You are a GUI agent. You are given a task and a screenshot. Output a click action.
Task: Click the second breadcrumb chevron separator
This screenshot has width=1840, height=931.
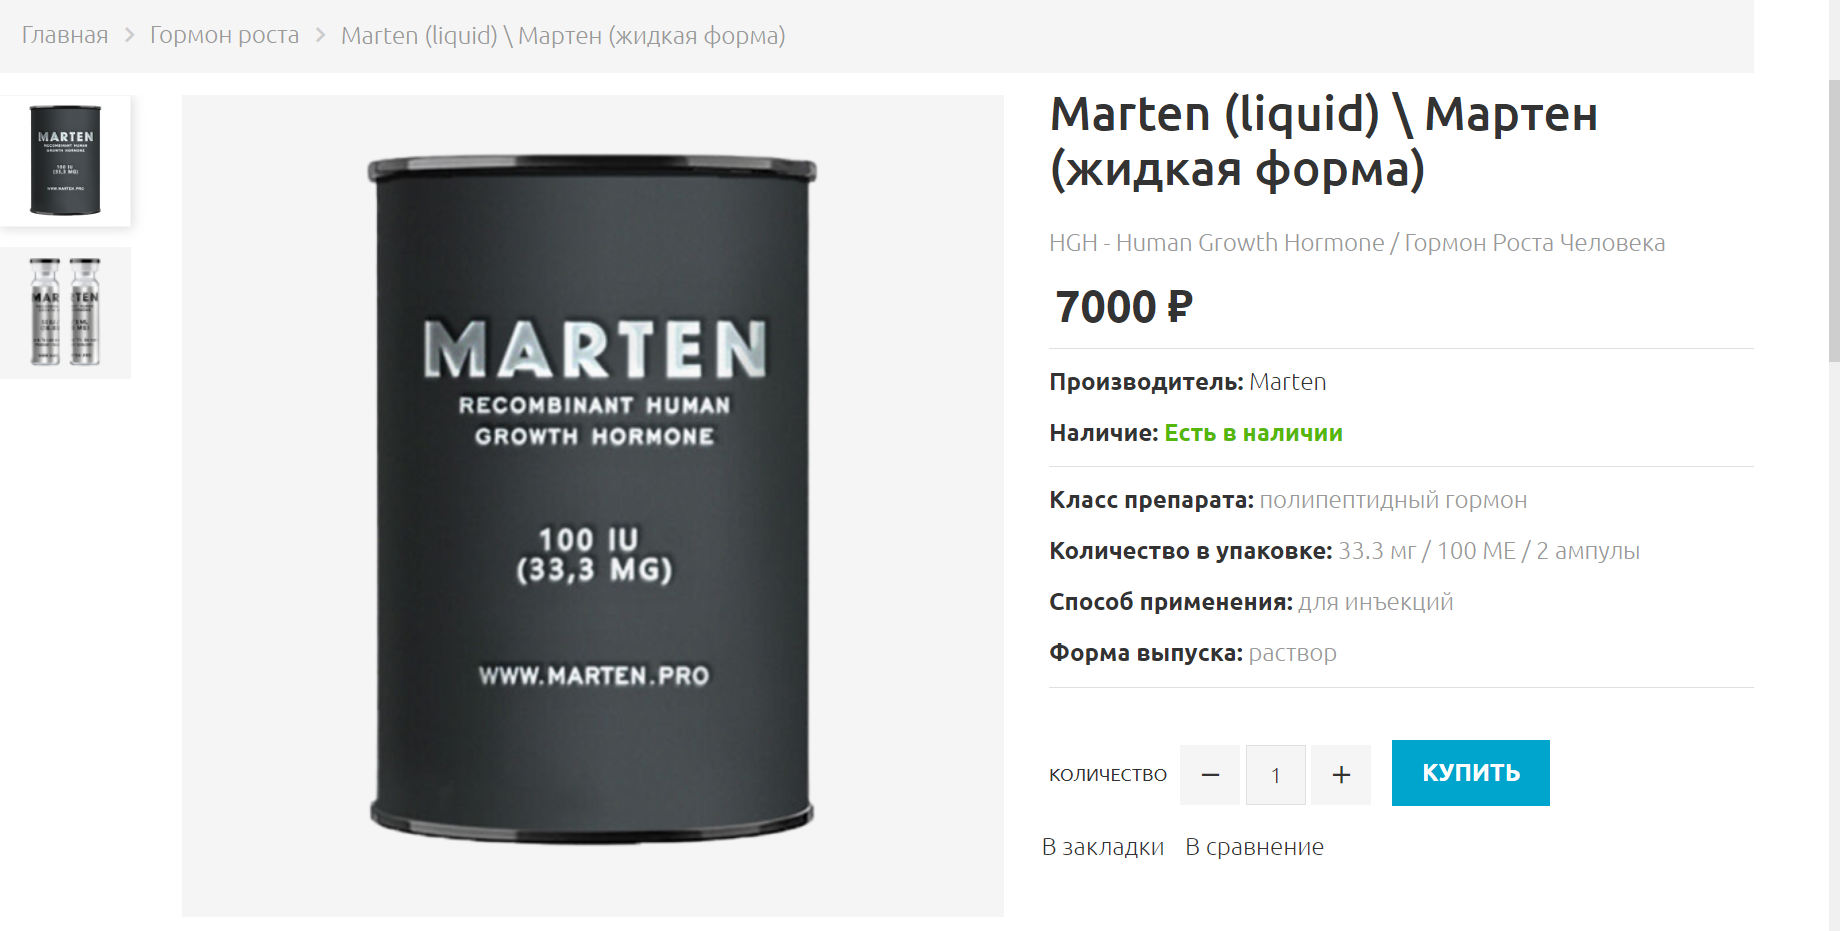320,35
